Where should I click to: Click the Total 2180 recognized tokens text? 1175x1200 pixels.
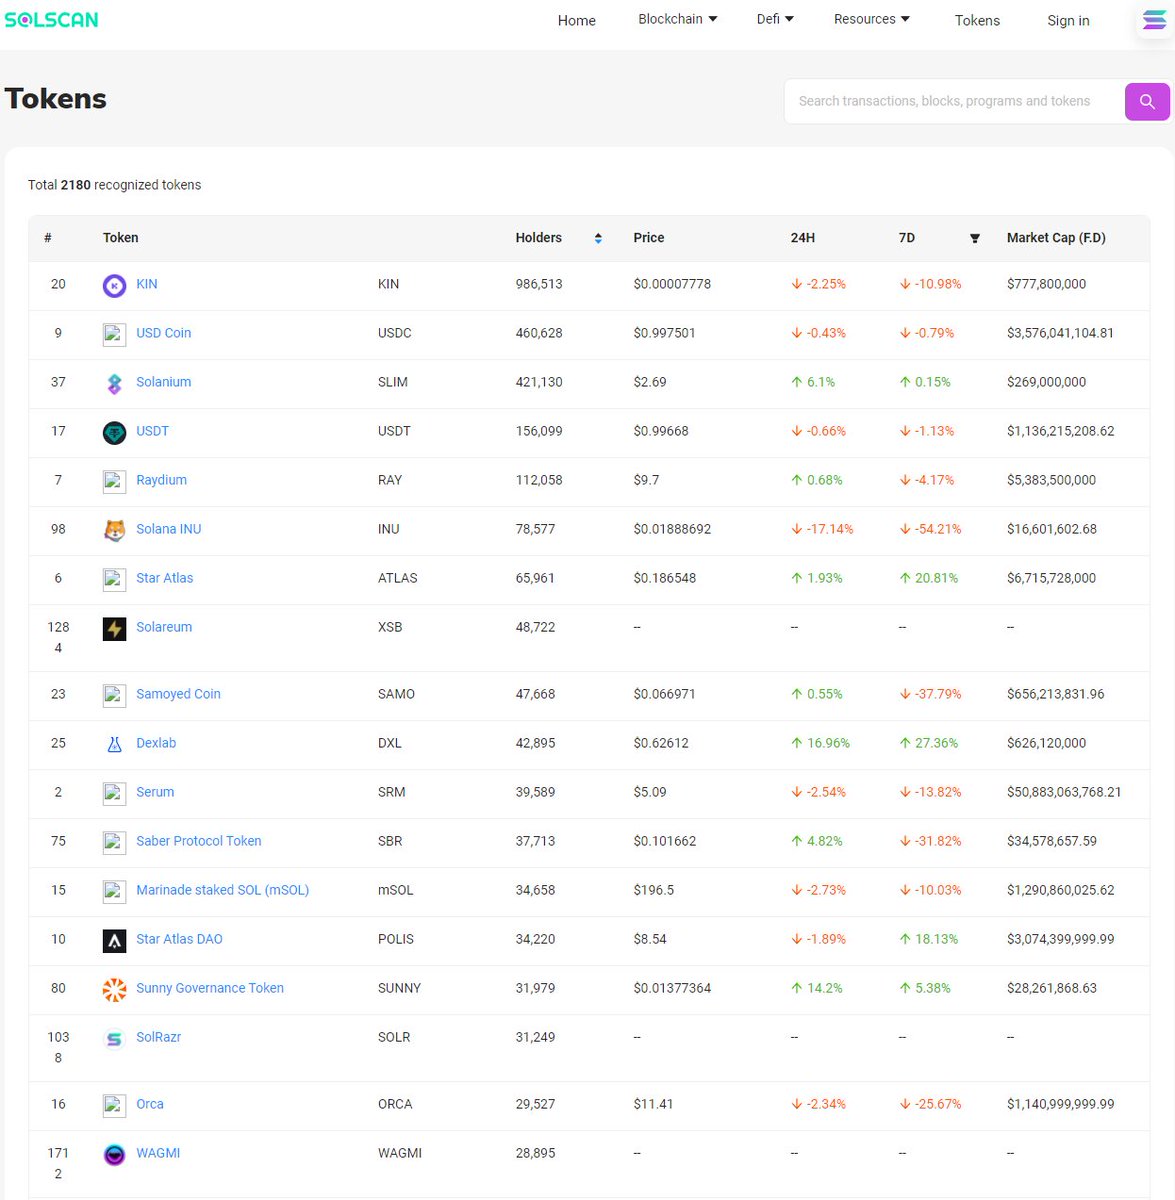click(114, 185)
